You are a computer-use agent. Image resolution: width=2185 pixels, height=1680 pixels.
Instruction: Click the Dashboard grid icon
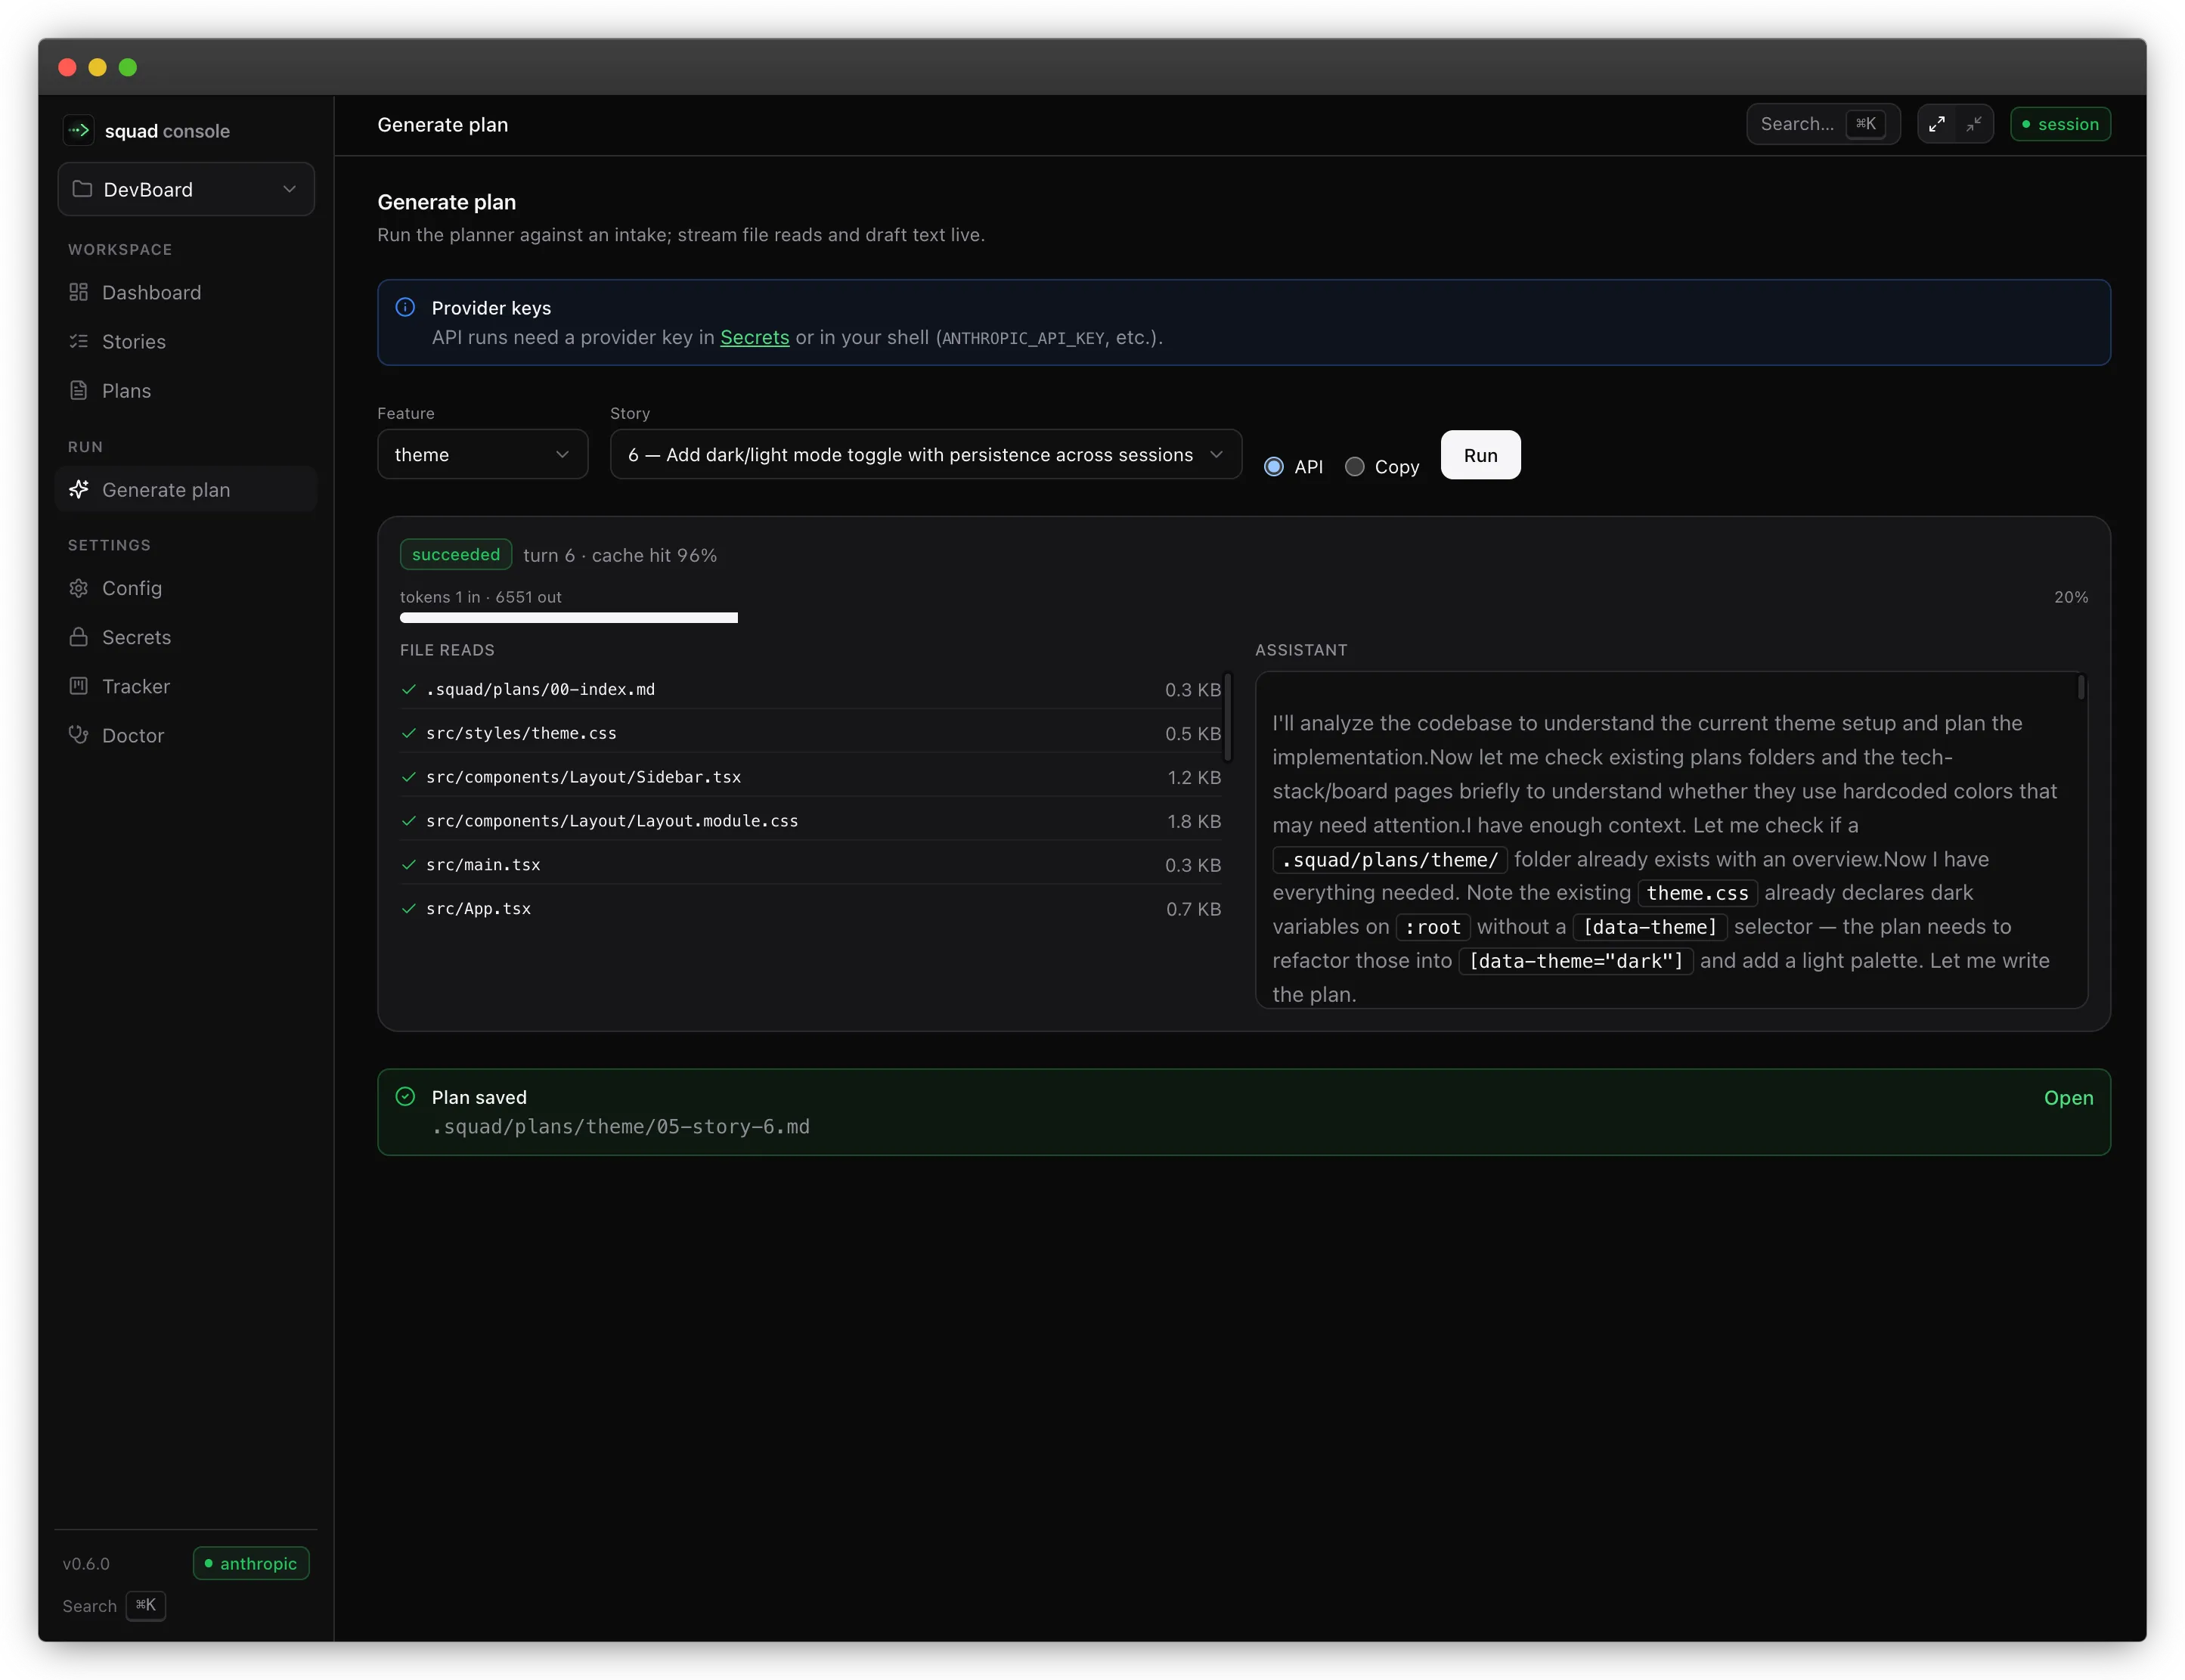pyautogui.click(x=78, y=292)
